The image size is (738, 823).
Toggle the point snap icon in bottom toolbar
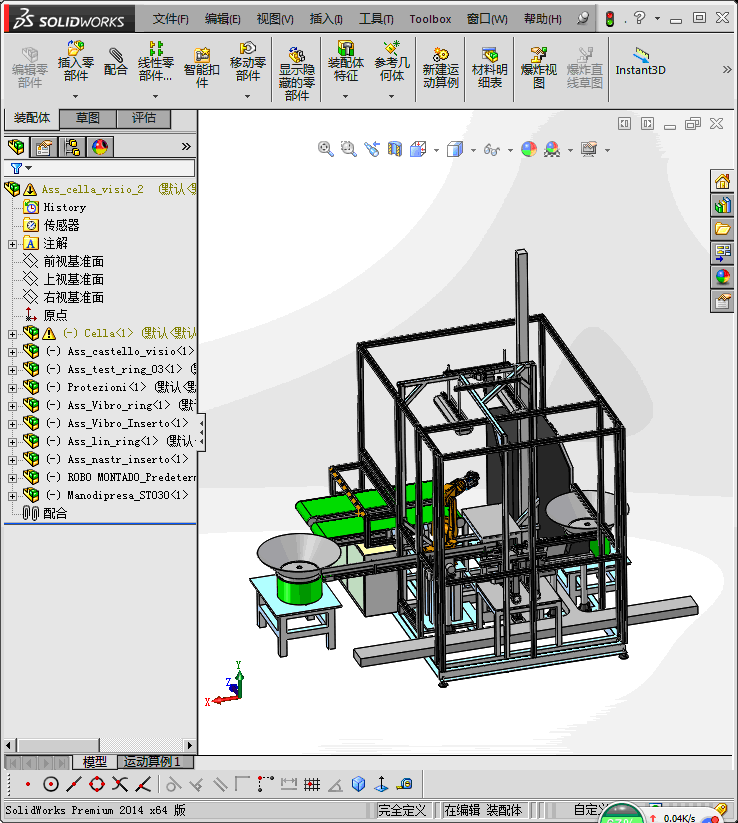[x=28, y=784]
